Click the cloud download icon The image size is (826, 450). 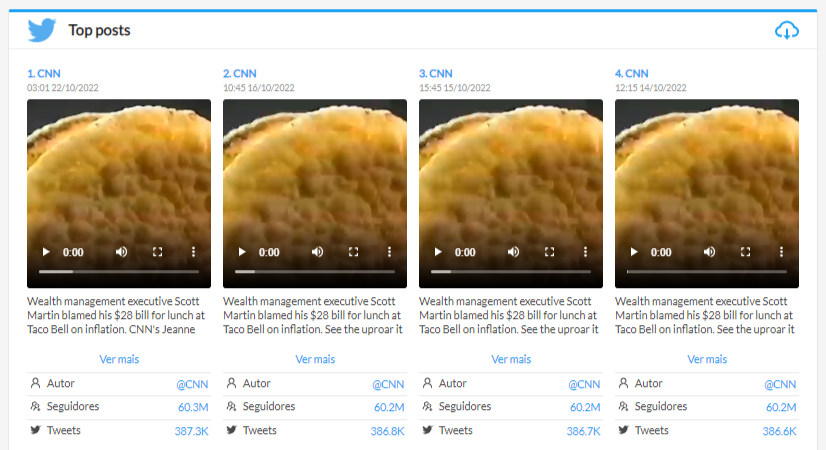[x=787, y=30]
